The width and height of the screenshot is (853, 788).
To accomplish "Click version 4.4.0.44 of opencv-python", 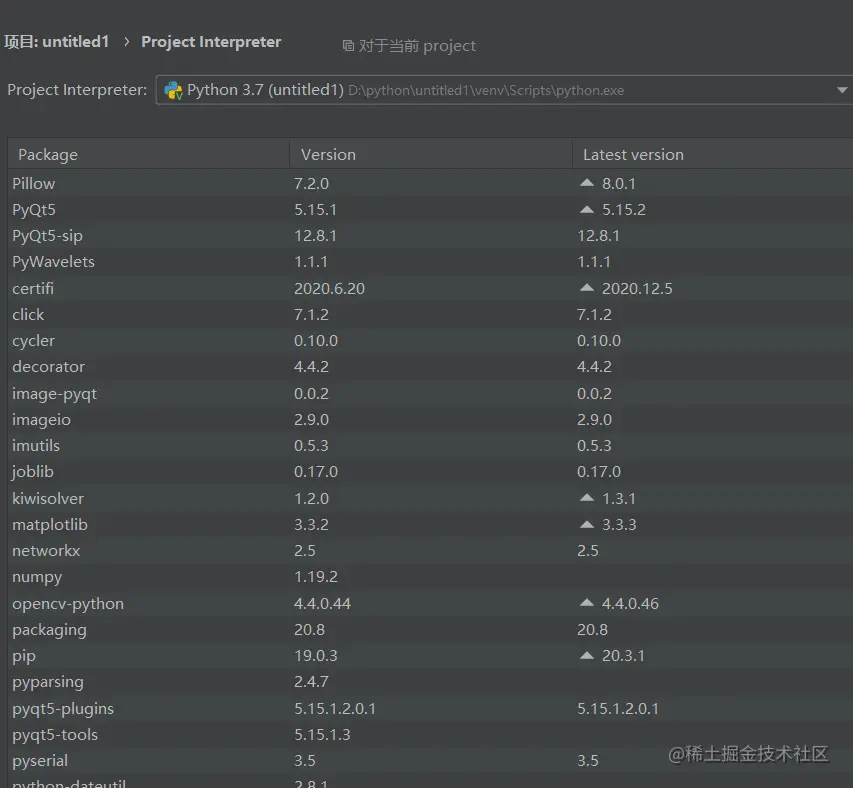I will pyautogui.click(x=322, y=603).
